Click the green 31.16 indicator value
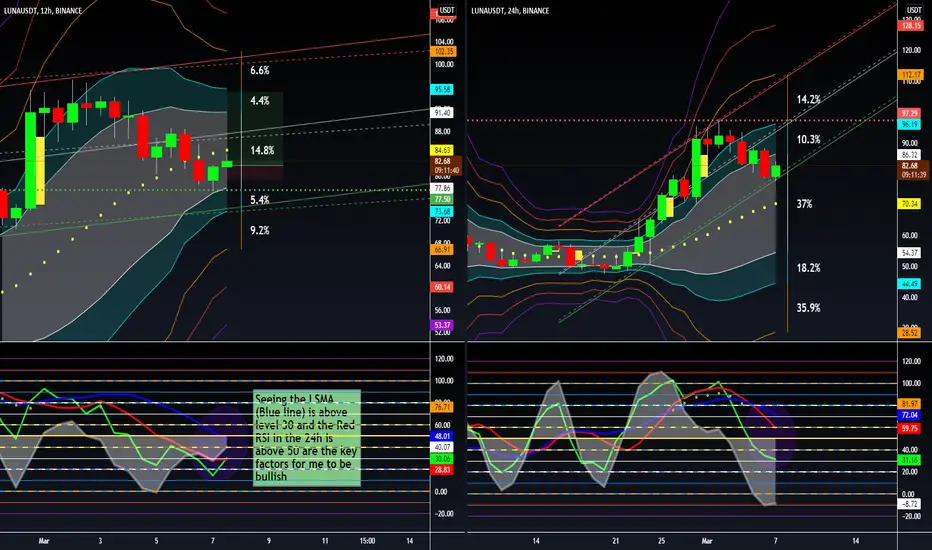This screenshot has height=550, width=932. (x=909, y=460)
